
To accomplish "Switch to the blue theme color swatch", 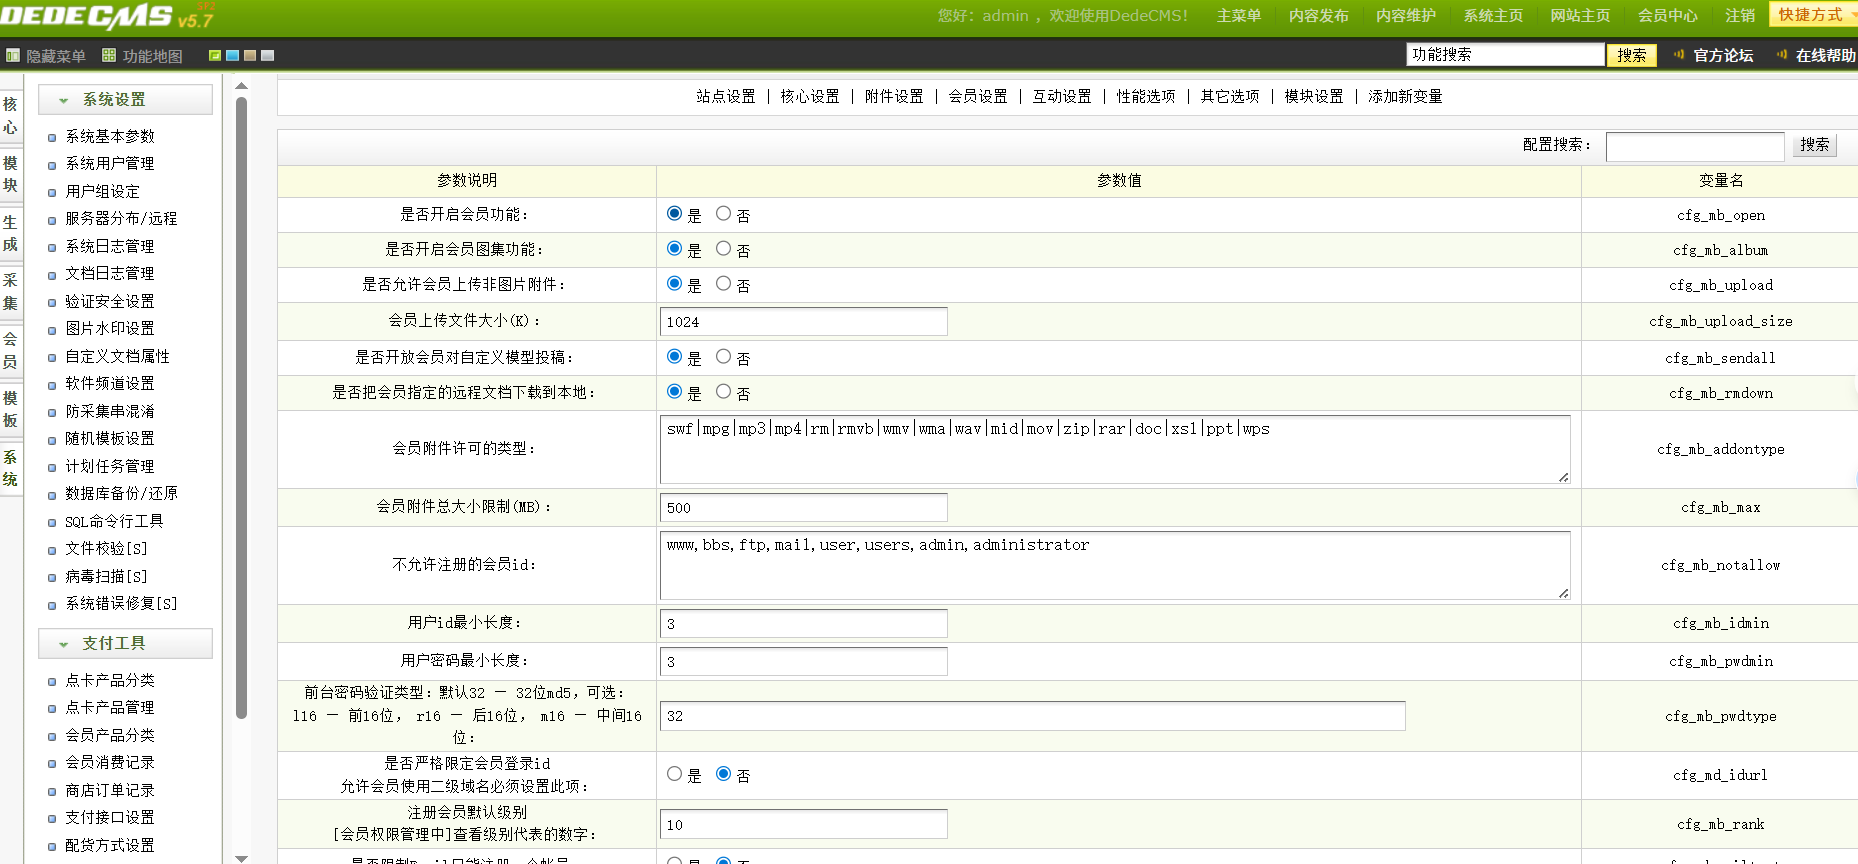I will click(x=232, y=56).
